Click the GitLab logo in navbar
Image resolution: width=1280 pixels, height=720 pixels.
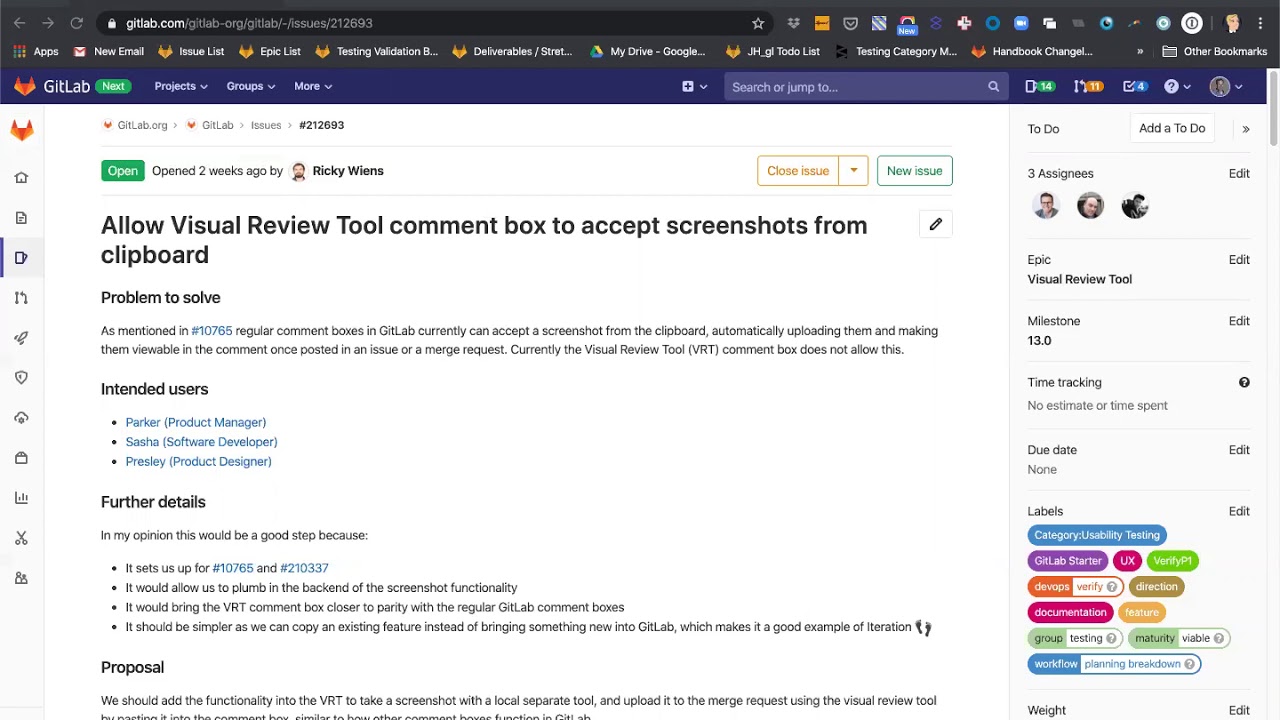pyautogui.click(x=52, y=87)
